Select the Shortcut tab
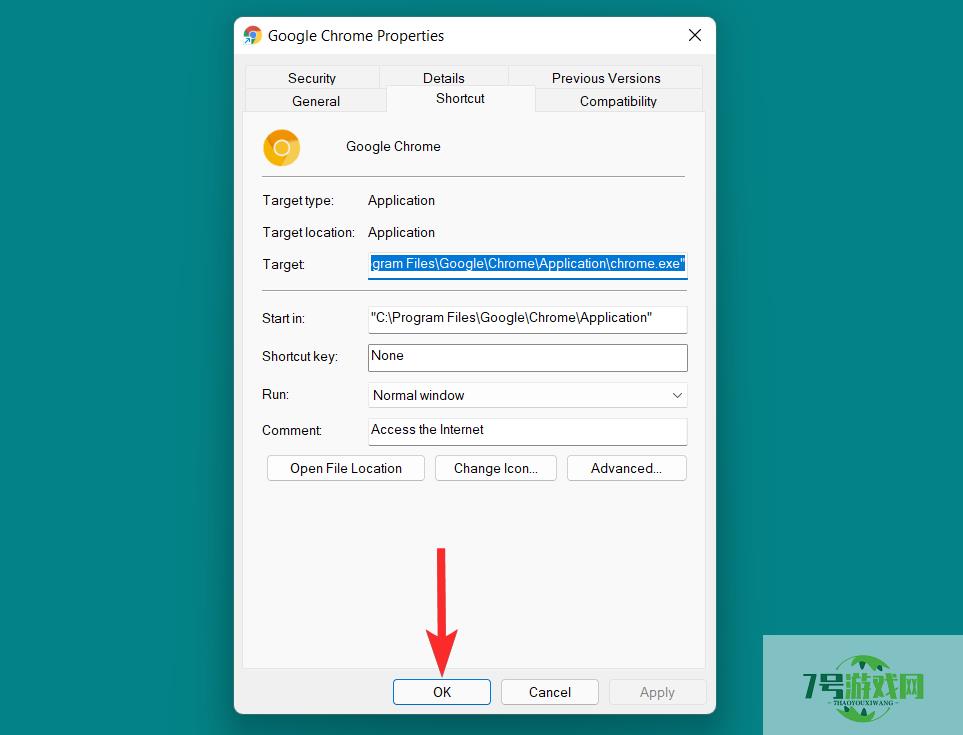 click(x=460, y=98)
